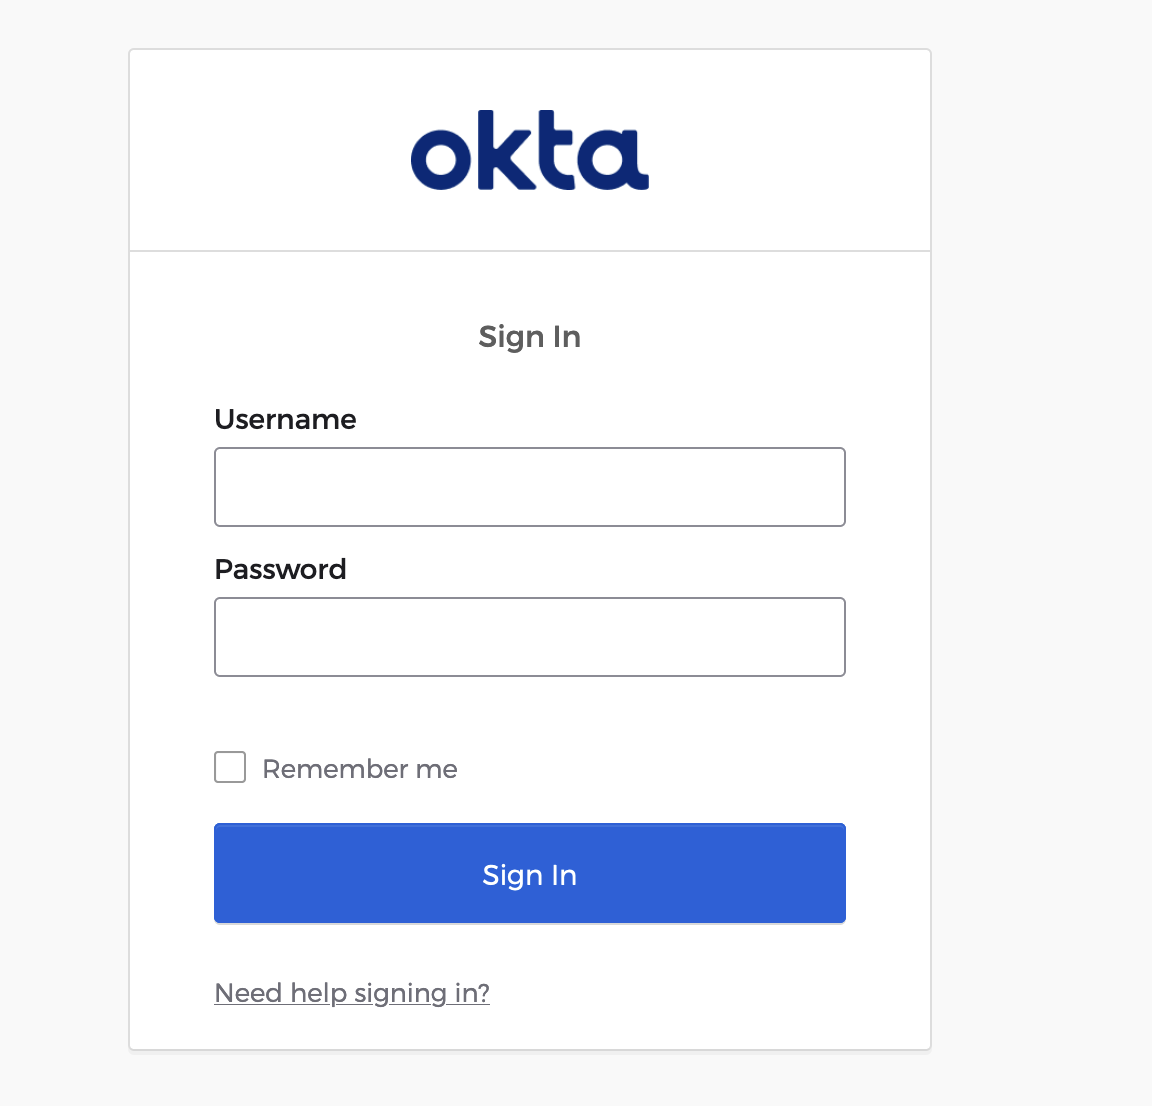Image resolution: width=1152 pixels, height=1106 pixels.
Task: Click the Remember me label text
Action: (360, 769)
